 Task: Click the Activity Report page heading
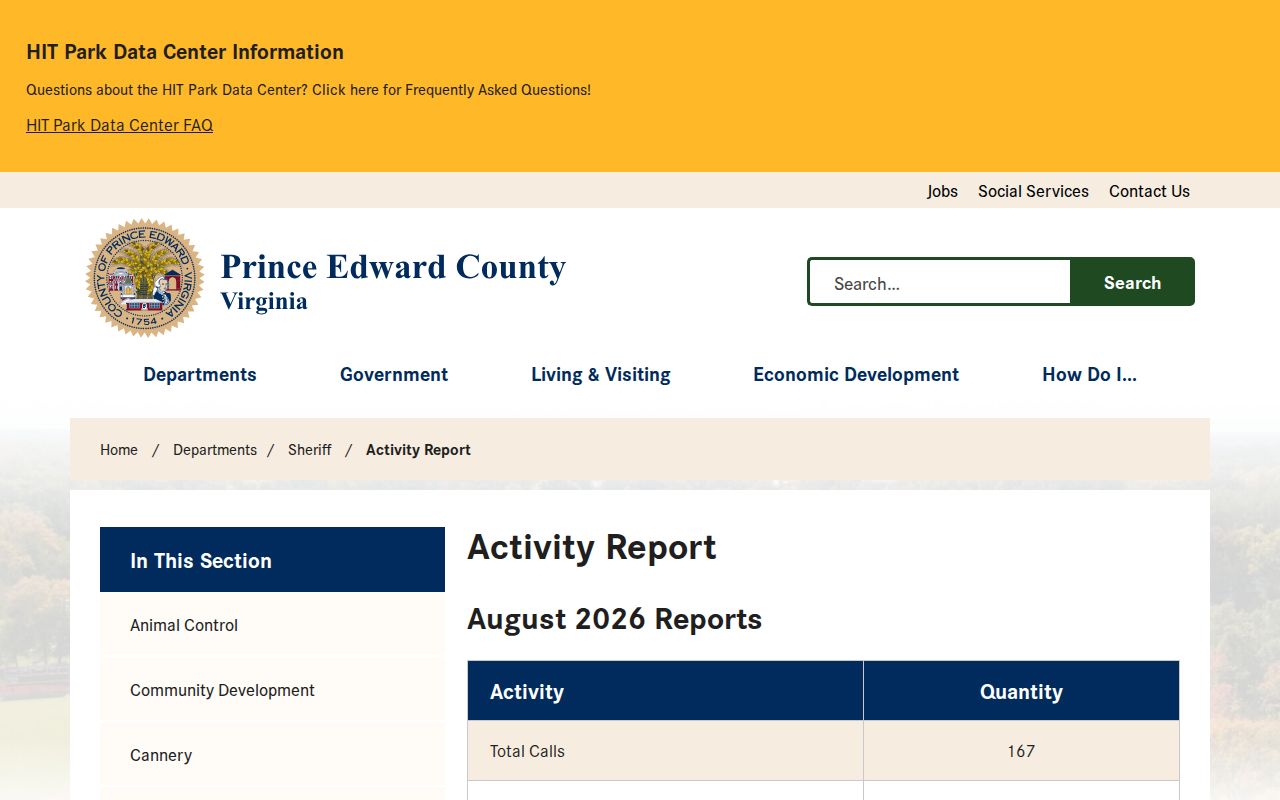(592, 547)
